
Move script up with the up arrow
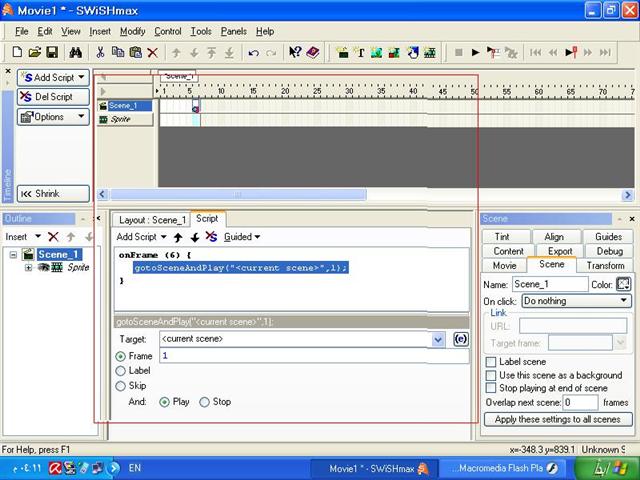[x=180, y=237]
